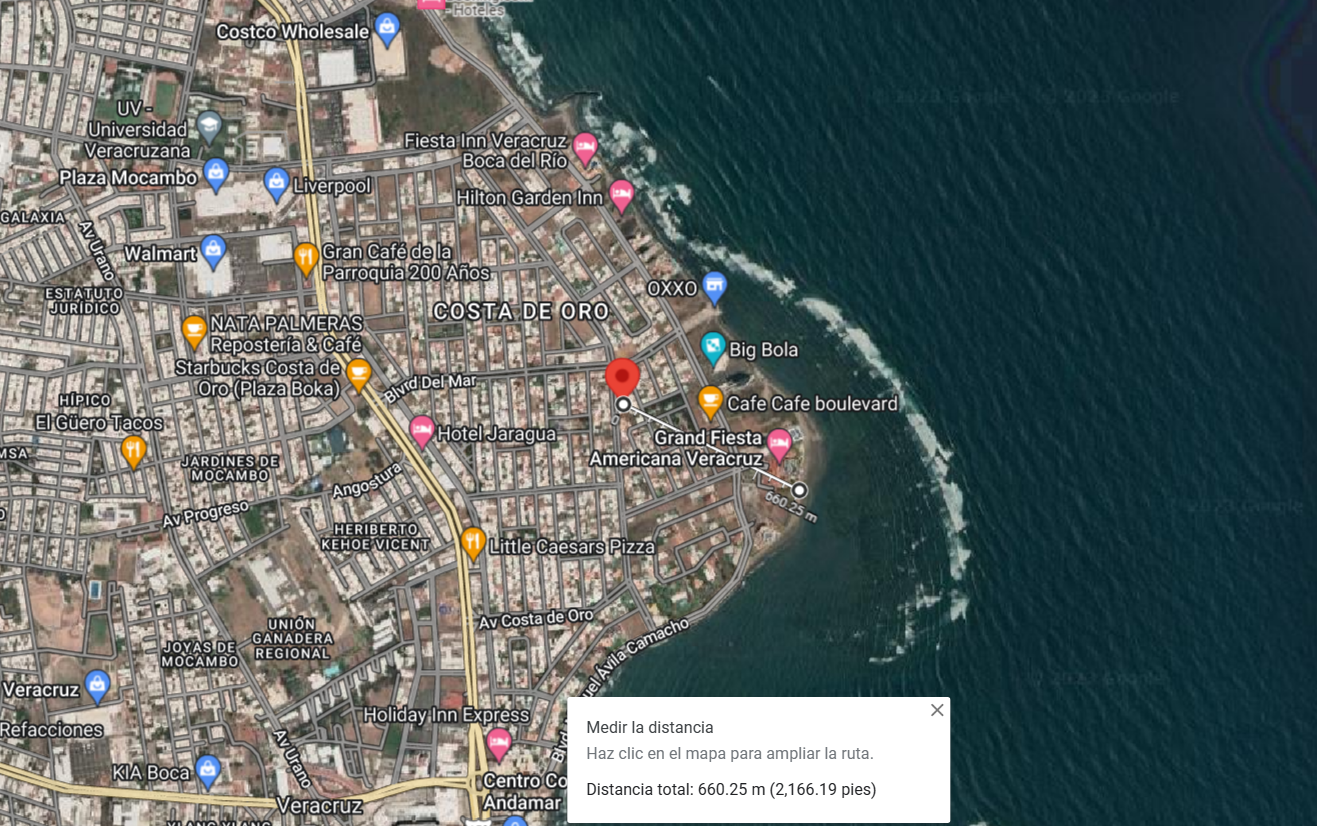Click the Liverpool store marker
1317x826 pixels.
pyautogui.click(x=277, y=183)
